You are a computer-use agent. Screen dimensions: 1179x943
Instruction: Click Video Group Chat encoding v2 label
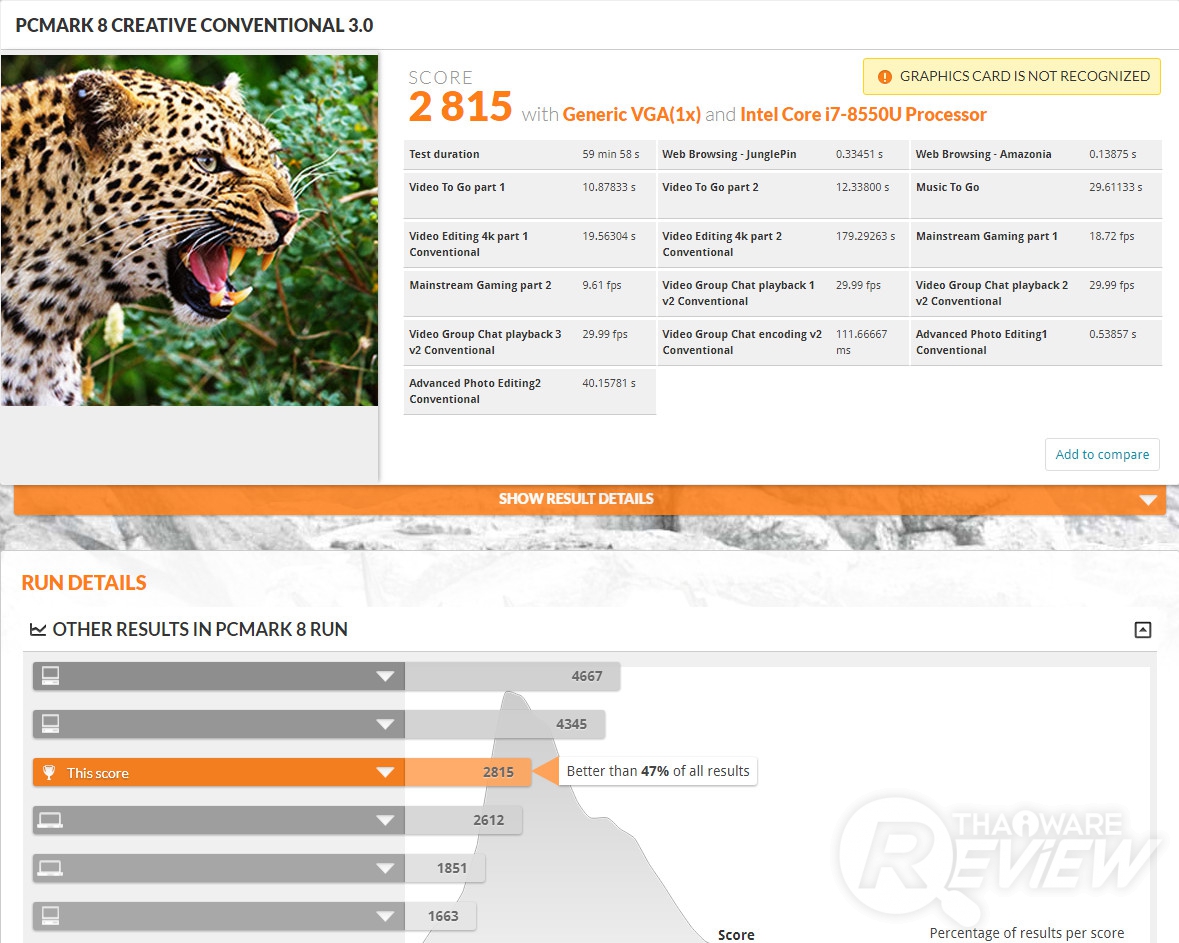click(741, 342)
